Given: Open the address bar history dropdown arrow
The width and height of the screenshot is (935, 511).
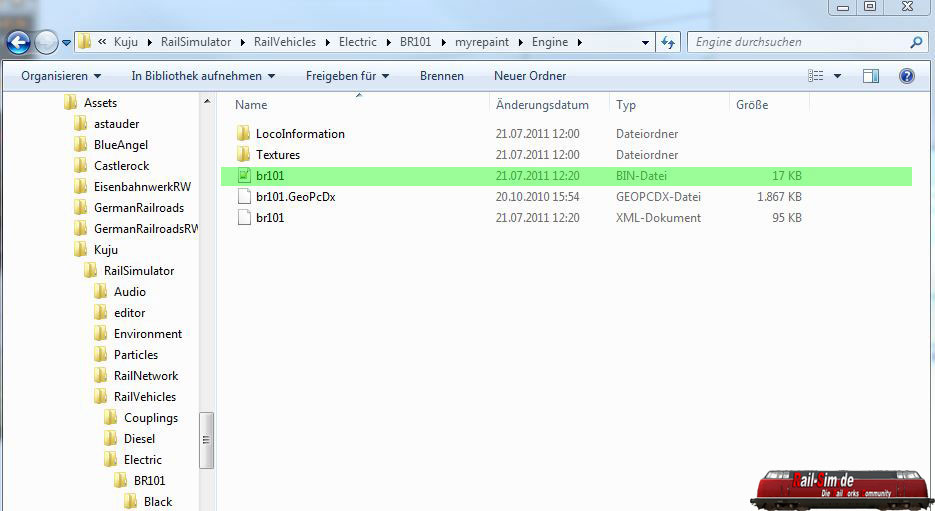Looking at the screenshot, I should [645, 43].
